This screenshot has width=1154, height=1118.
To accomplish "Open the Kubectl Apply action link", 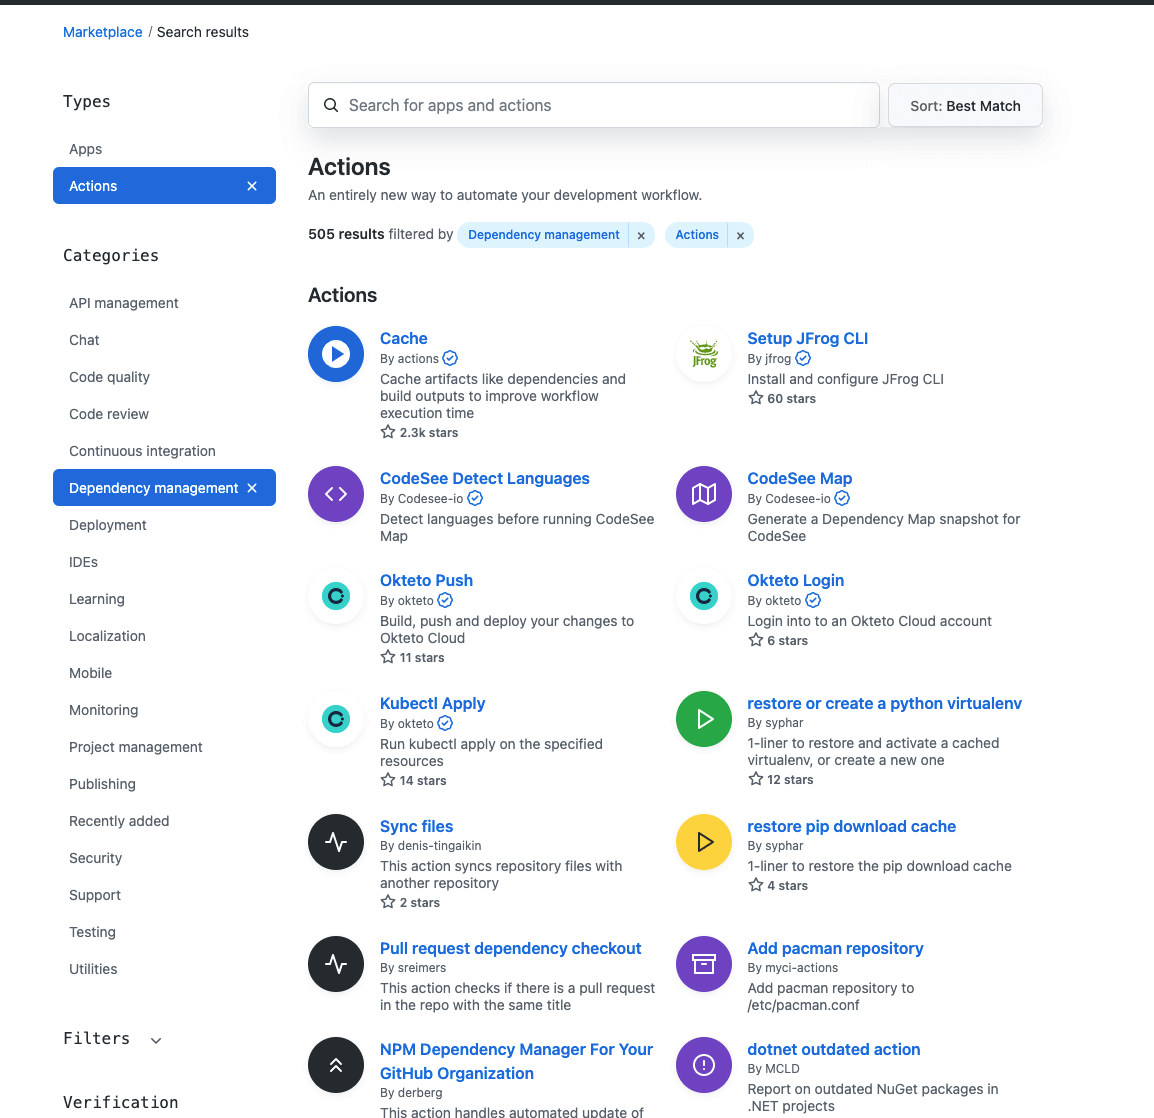I will coord(432,703).
